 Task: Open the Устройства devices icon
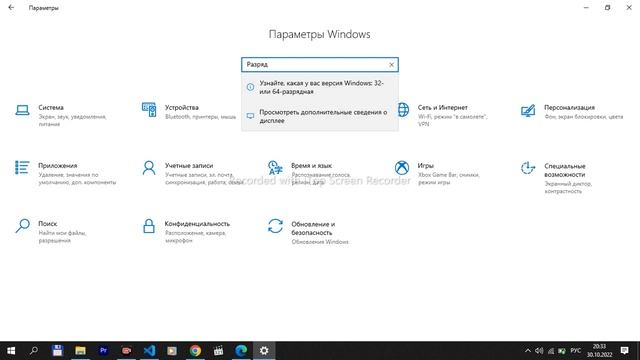pyautogui.click(x=149, y=110)
